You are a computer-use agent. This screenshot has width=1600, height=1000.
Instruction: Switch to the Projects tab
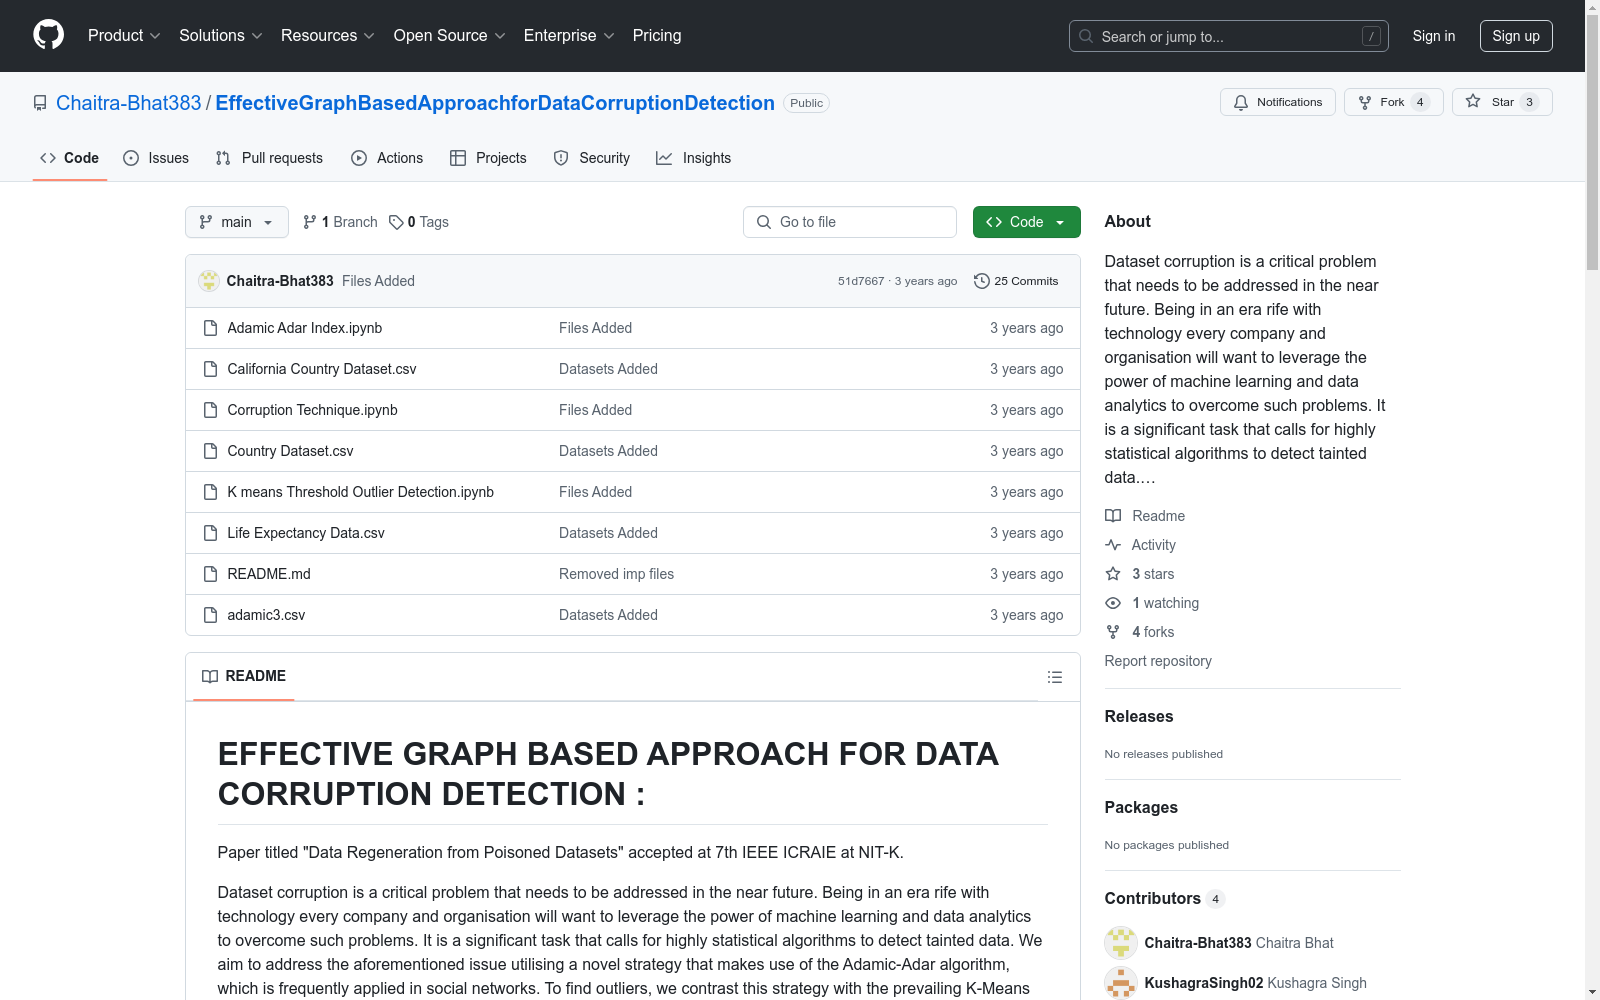pyautogui.click(x=488, y=158)
